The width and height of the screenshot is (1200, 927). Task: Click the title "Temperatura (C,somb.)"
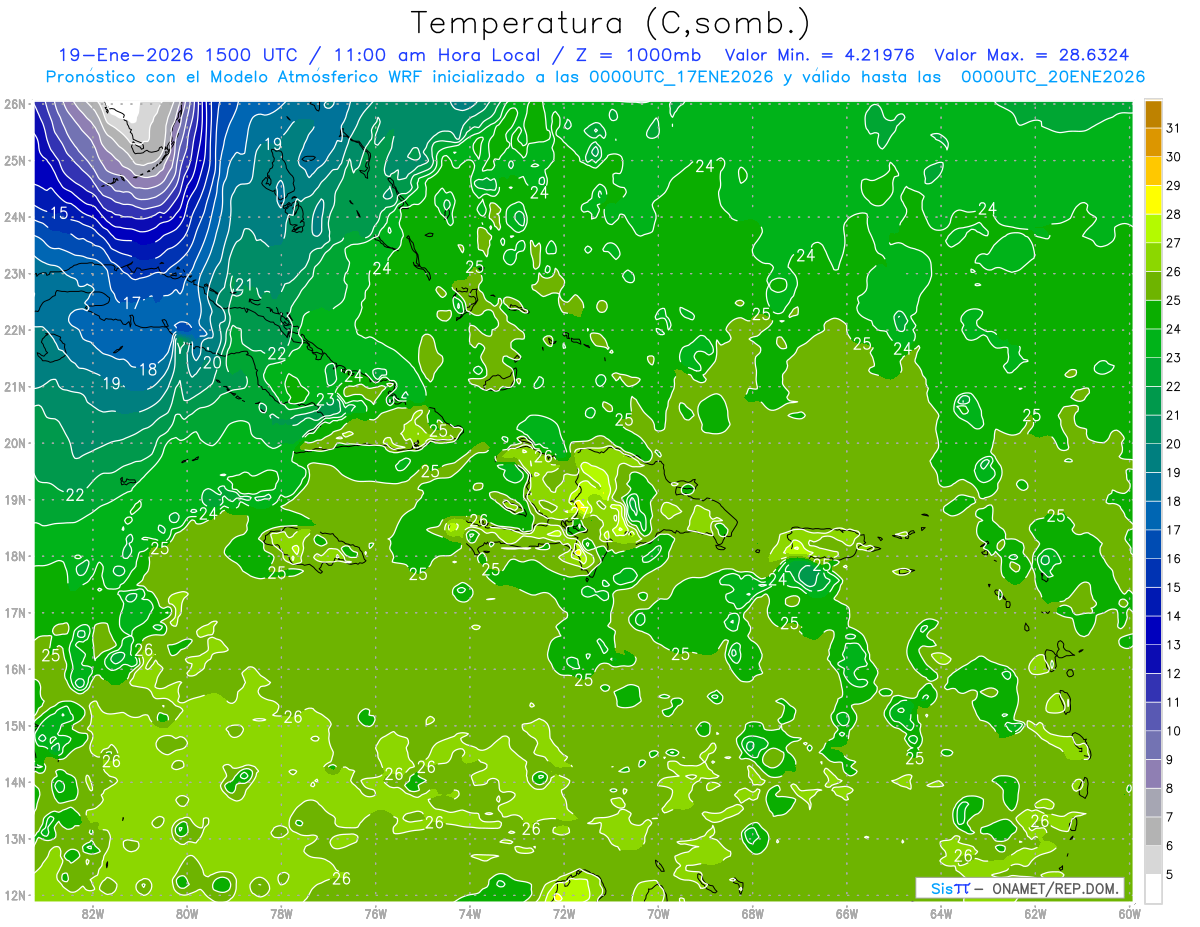(x=611, y=24)
